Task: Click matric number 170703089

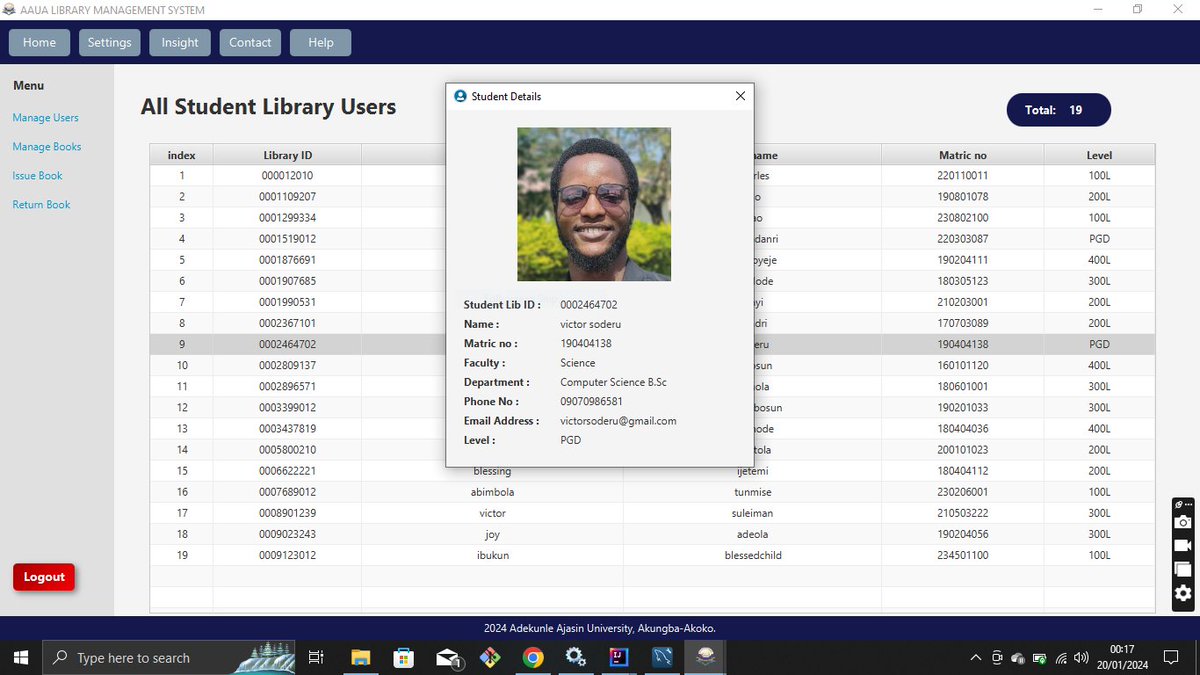Action: pyautogui.click(x=963, y=323)
